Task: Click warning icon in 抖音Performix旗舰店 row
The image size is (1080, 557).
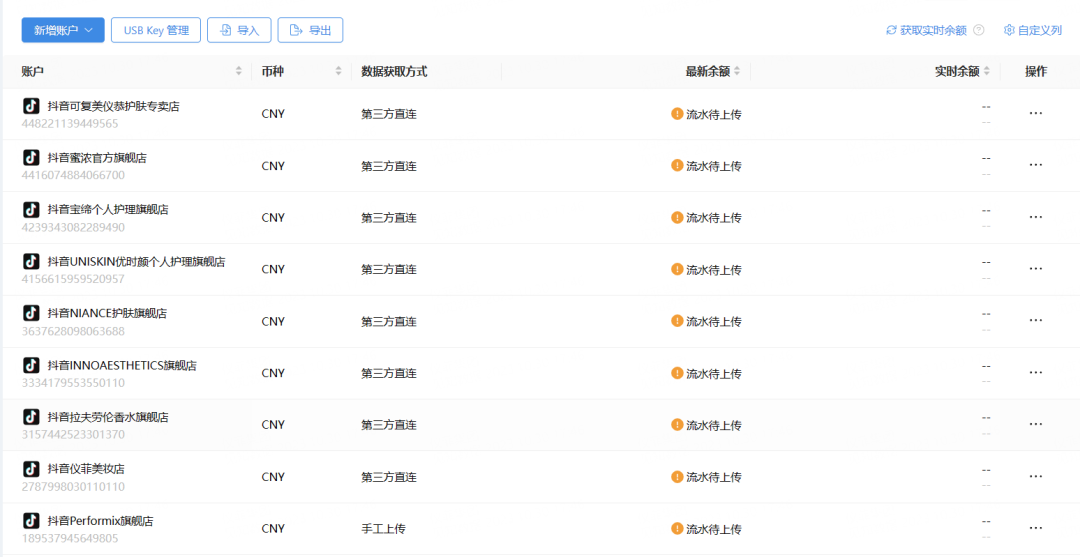Action: tap(677, 529)
